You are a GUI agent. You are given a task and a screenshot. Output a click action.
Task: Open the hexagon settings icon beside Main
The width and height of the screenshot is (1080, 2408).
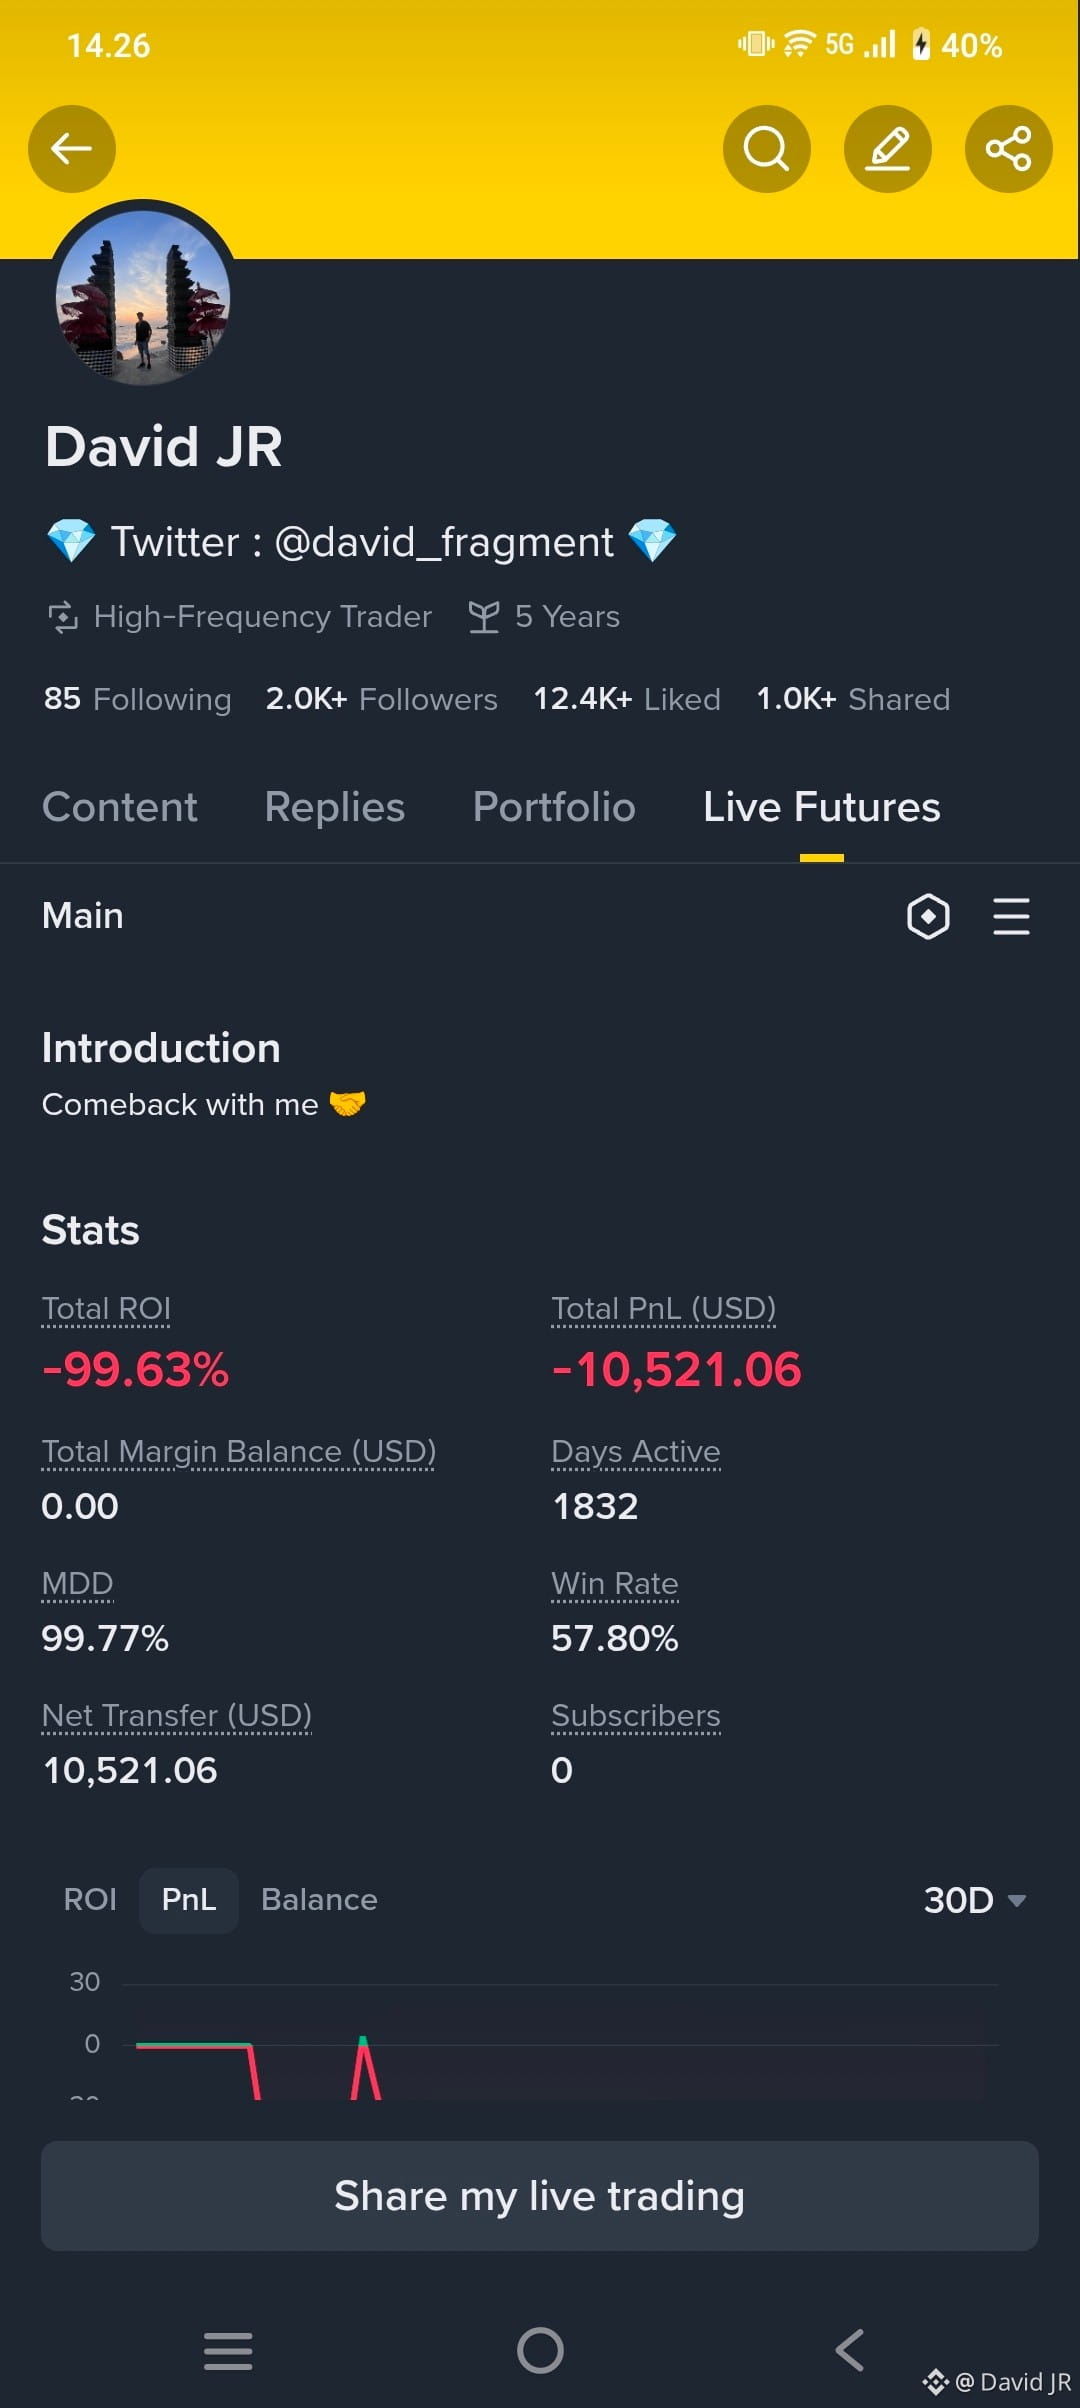[928, 916]
